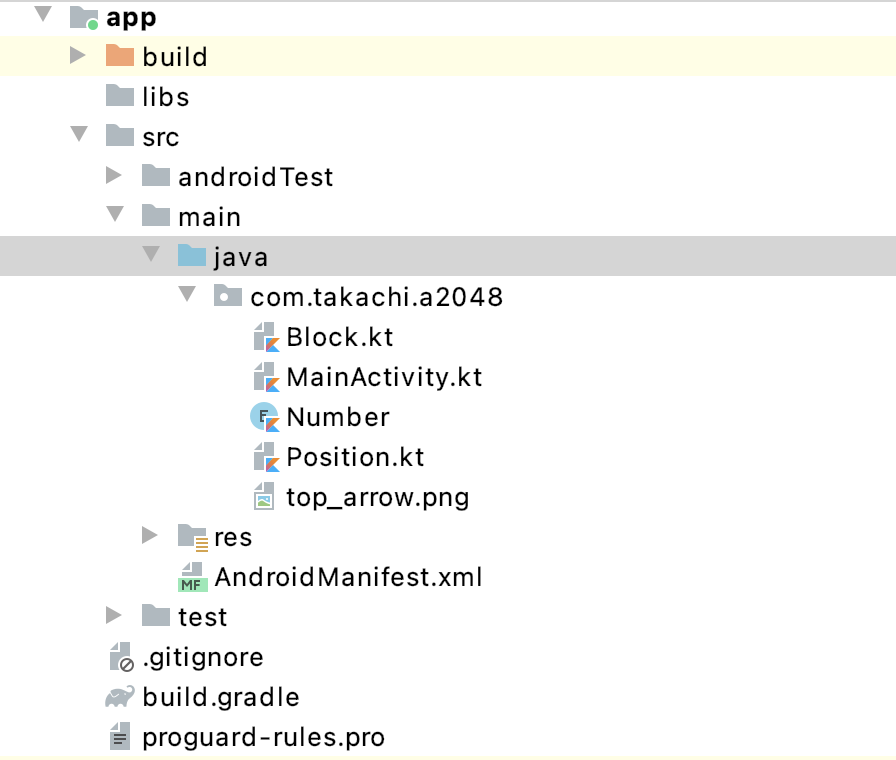Click the Kotlin icon next to MainActivity.kt
Viewport: 896px width, 760px height.
click(x=265, y=378)
